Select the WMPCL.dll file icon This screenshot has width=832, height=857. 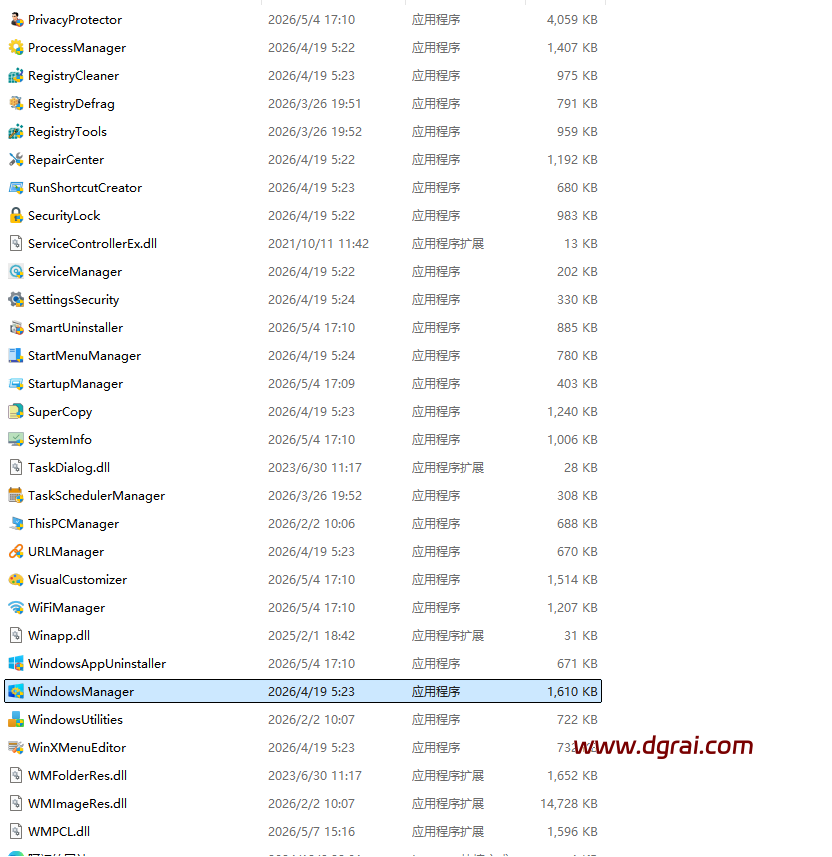[x=16, y=831]
